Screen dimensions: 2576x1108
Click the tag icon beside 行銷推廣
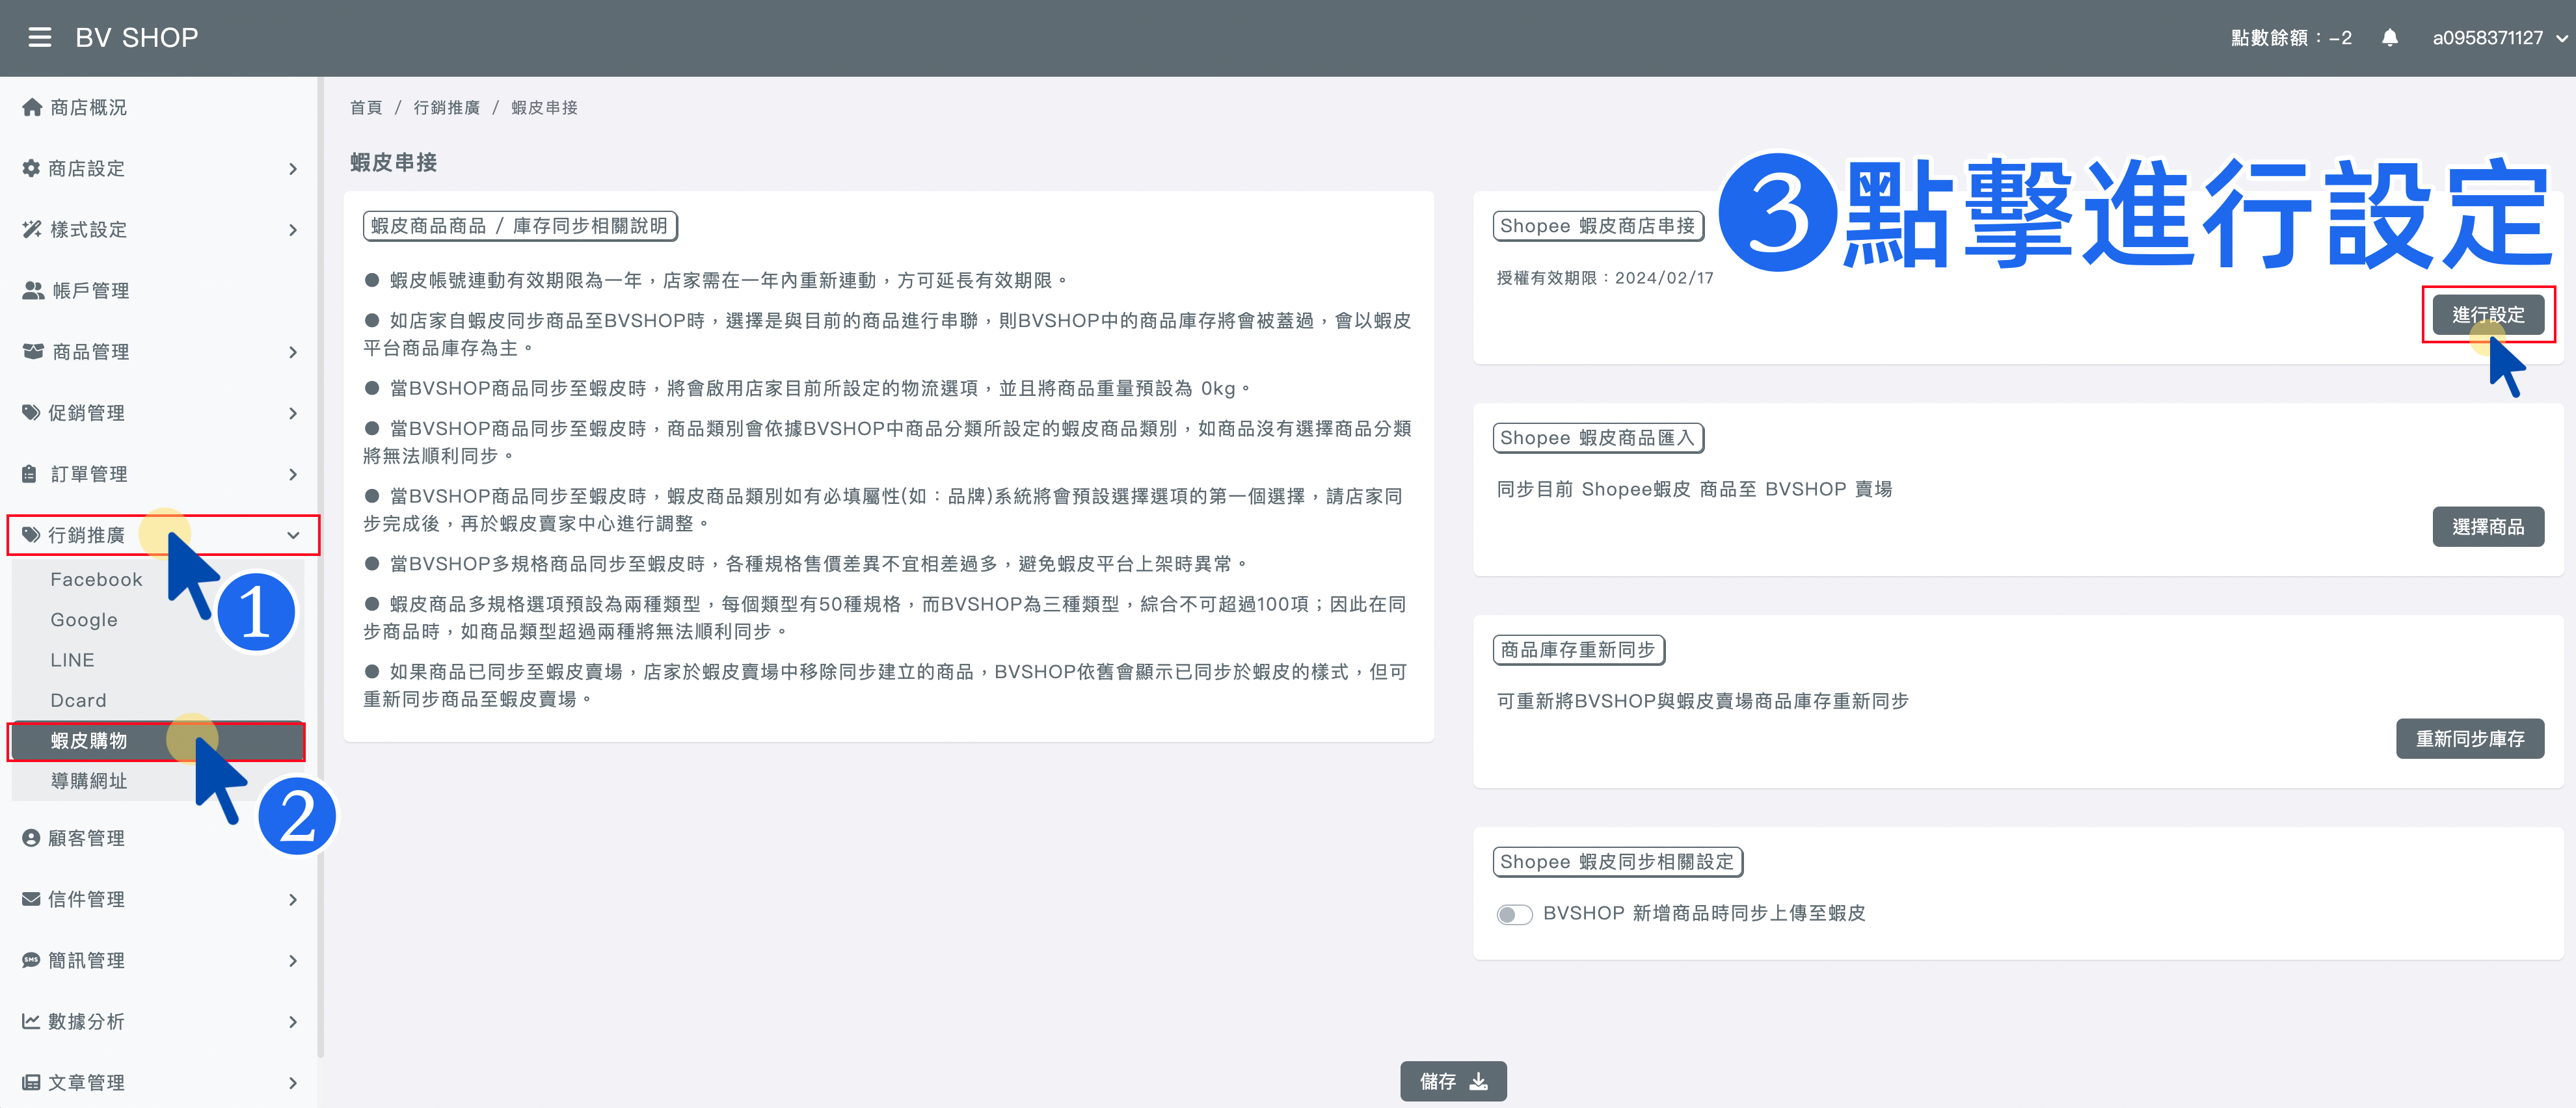pos(31,535)
